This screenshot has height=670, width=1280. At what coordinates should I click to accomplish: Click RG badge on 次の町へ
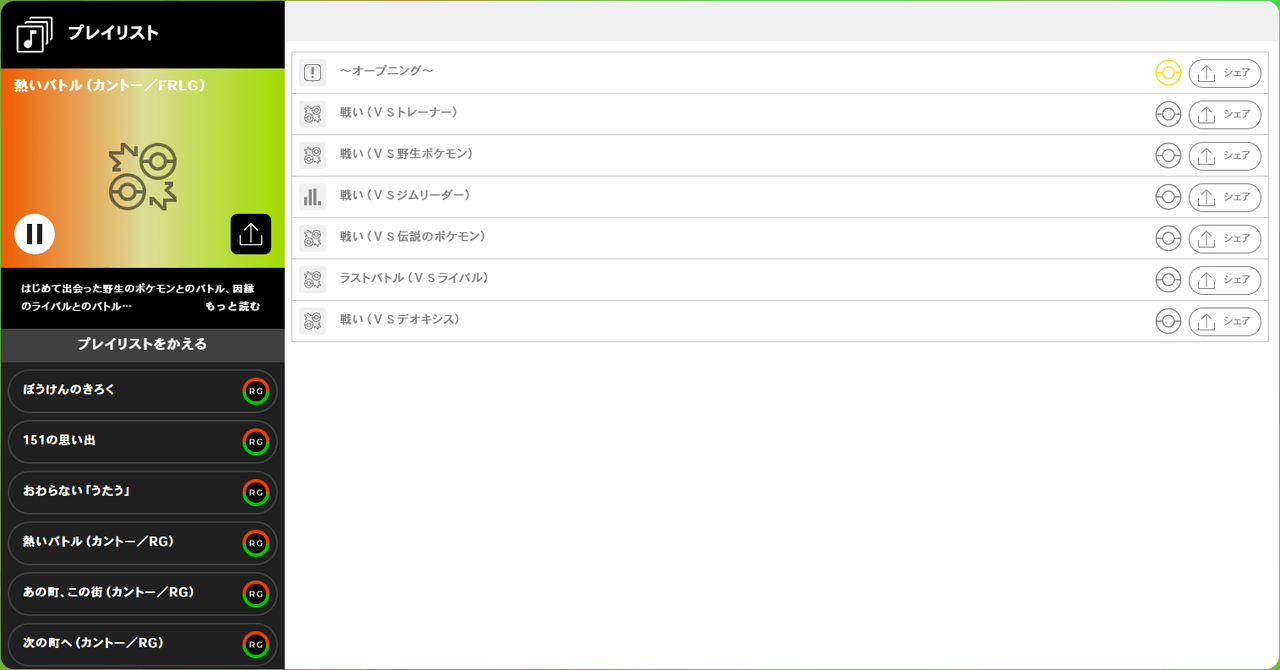[256, 644]
